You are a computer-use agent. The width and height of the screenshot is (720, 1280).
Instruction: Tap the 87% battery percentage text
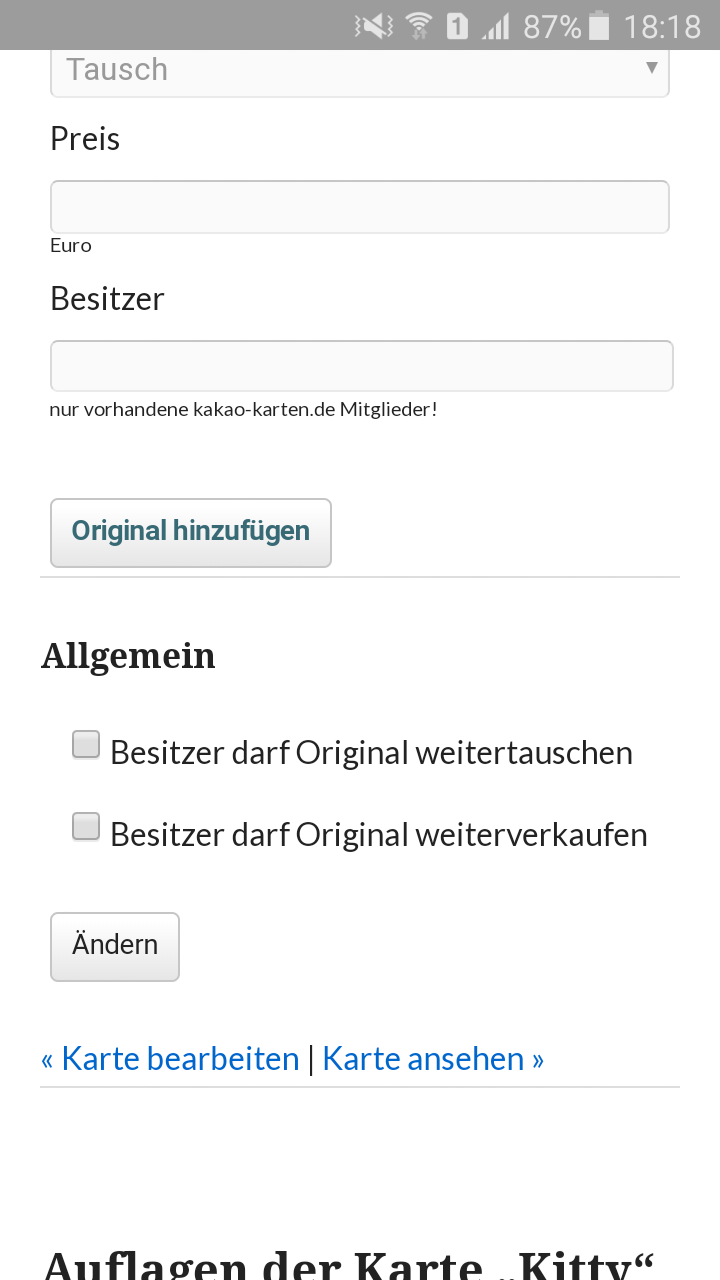(x=551, y=26)
